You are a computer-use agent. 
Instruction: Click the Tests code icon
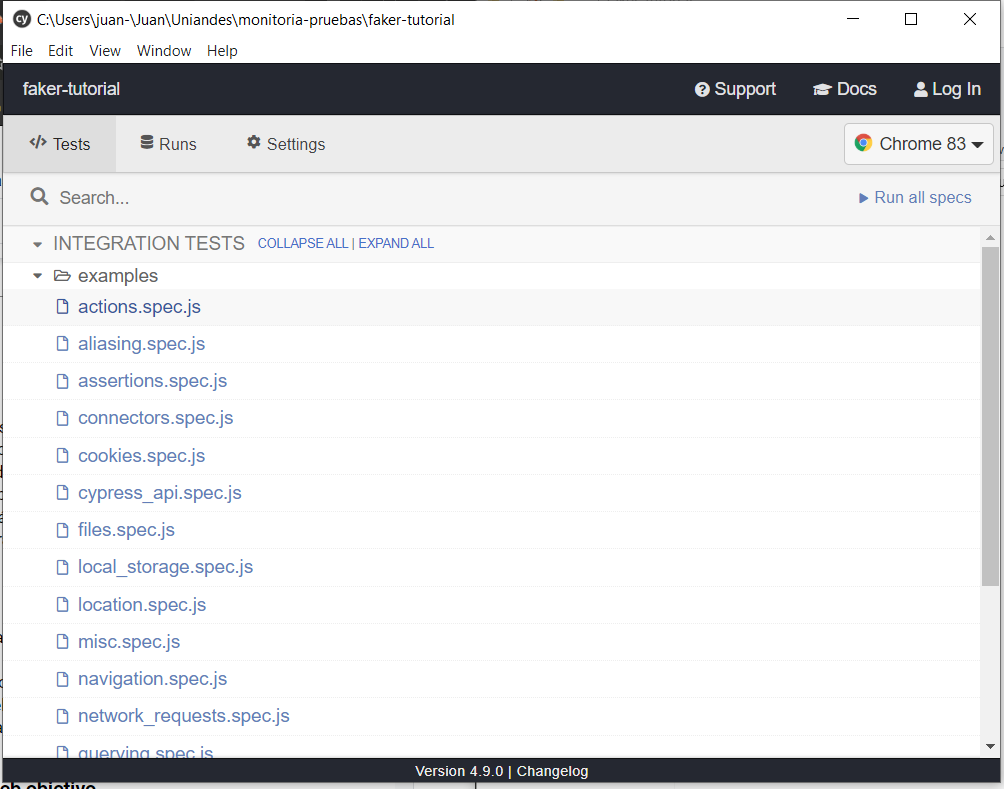point(38,142)
